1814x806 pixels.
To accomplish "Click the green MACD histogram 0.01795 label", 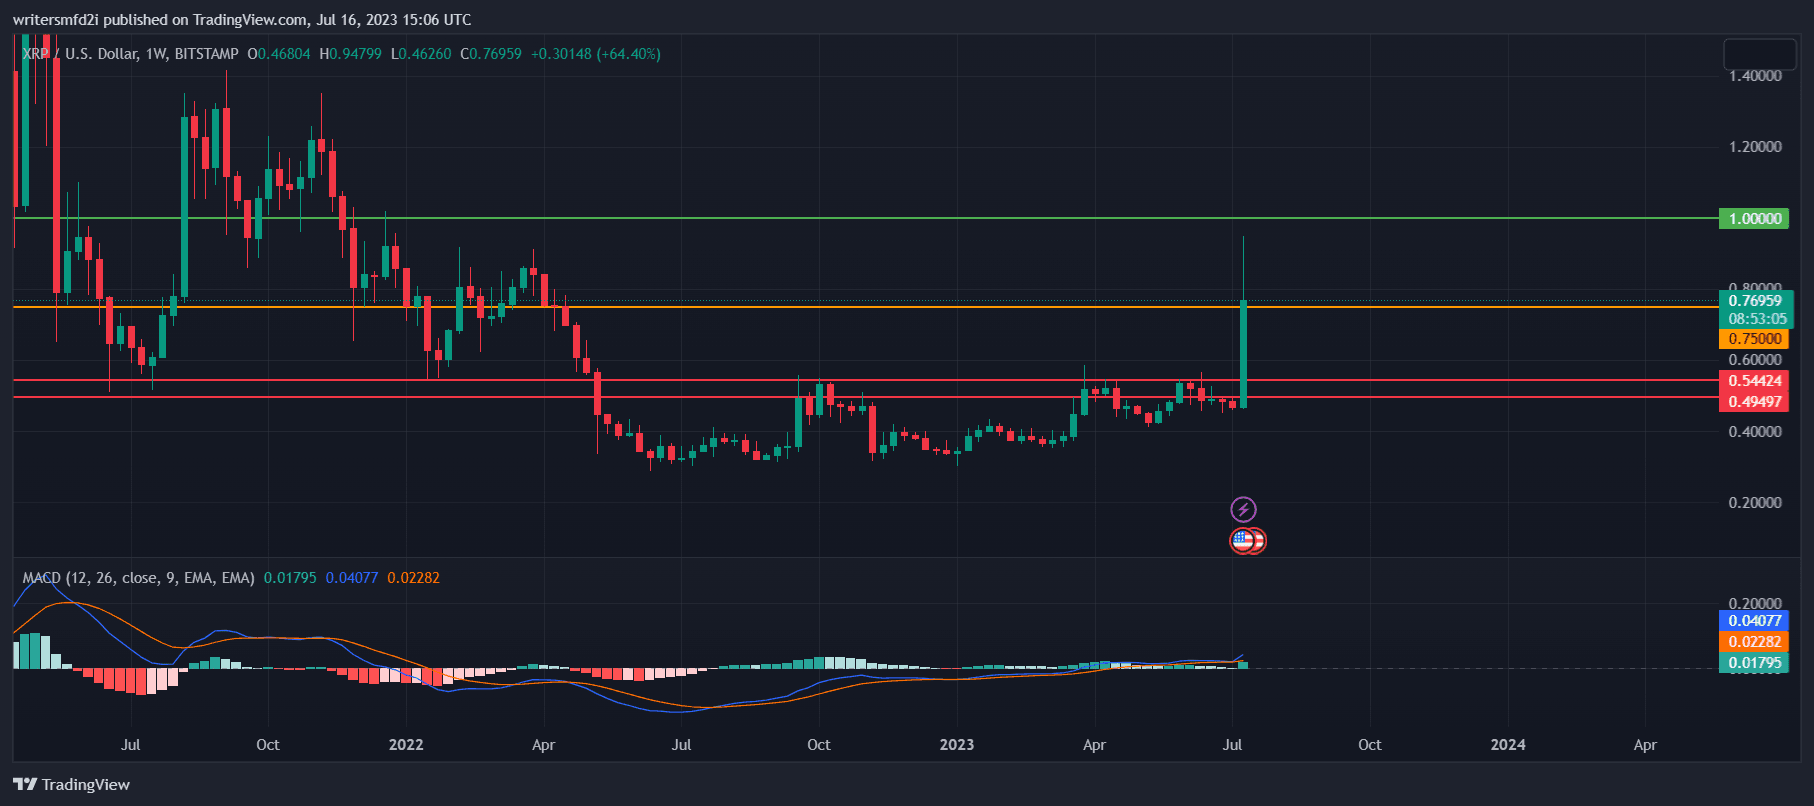I will pyautogui.click(x=1754, y=663).
